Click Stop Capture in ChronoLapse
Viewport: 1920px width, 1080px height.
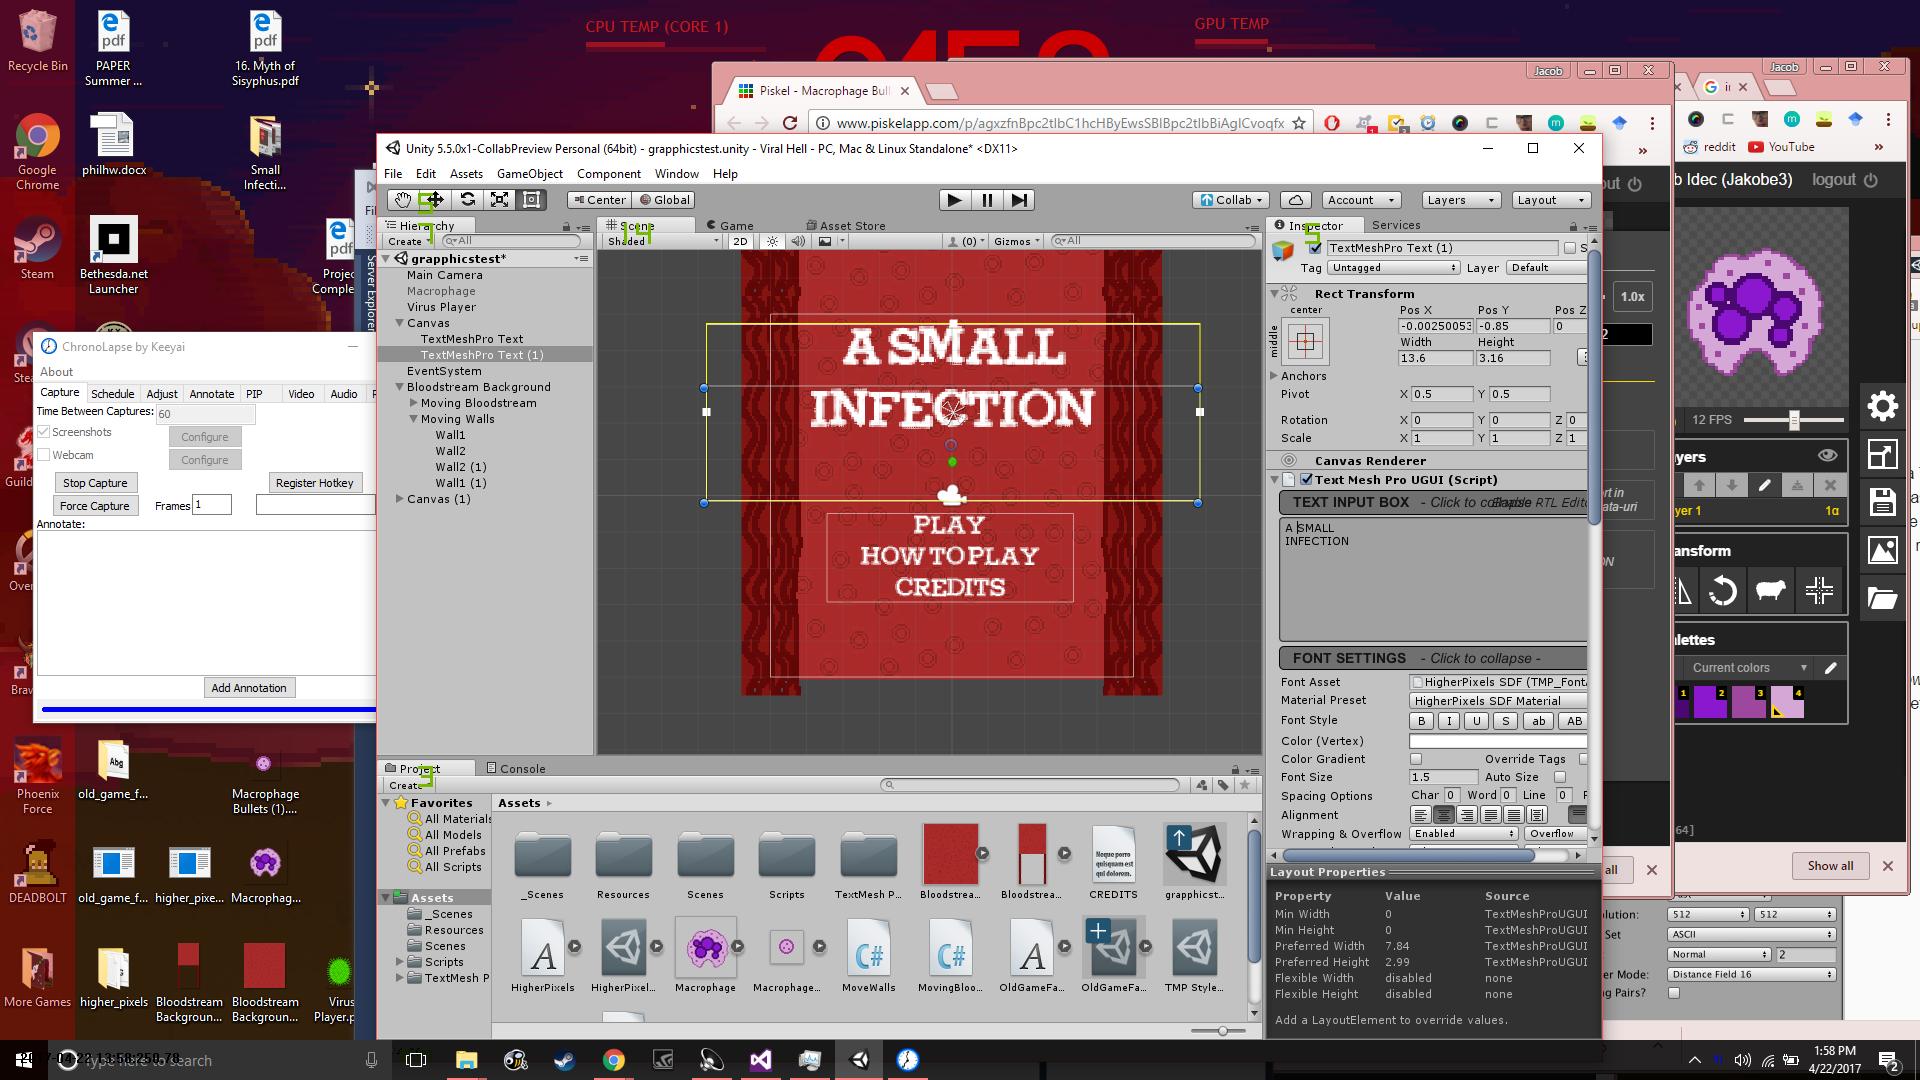point(95,483)
